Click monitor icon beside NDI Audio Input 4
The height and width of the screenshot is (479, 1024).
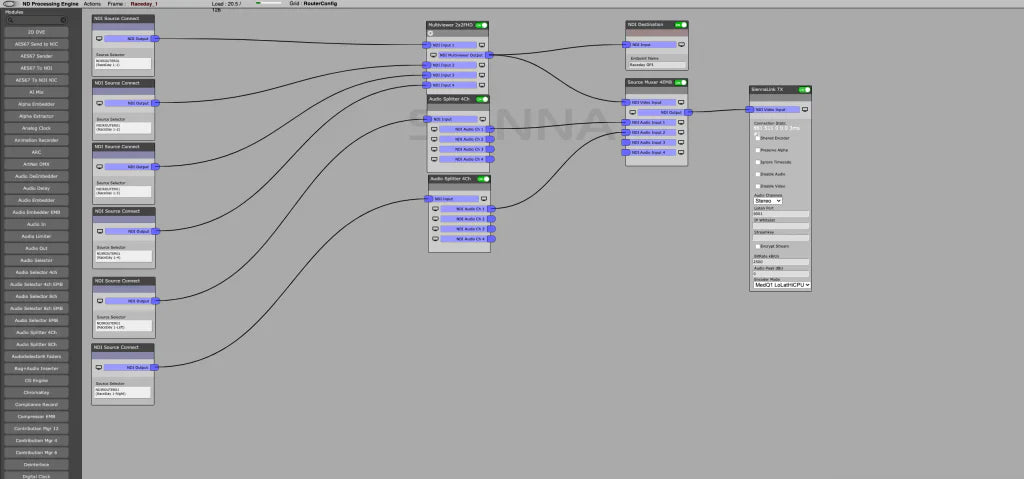680,152
